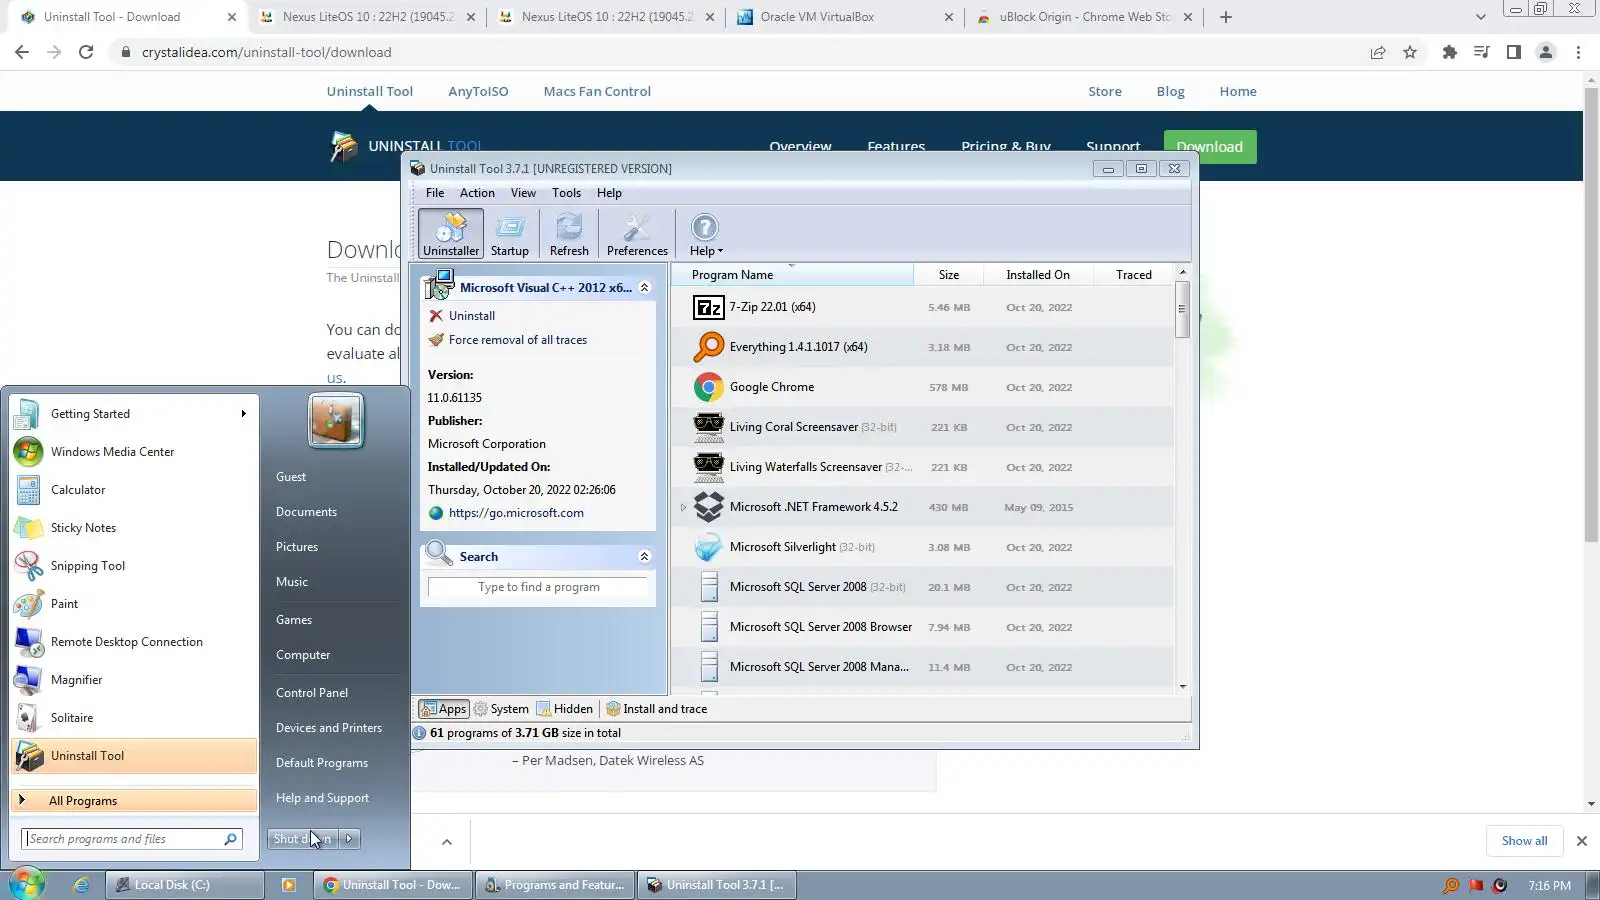
Task: Click the Calculator icon in Start menu
Action: 28,490
